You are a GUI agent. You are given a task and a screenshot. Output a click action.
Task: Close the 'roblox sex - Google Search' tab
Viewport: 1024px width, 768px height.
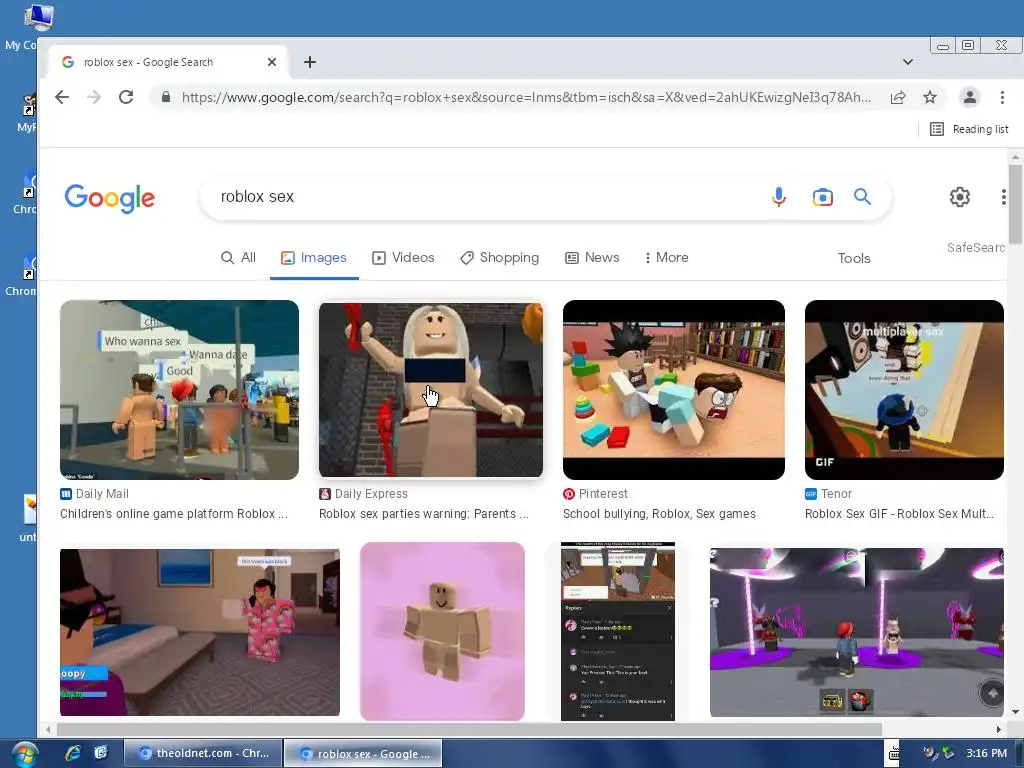tap(272, 62)
